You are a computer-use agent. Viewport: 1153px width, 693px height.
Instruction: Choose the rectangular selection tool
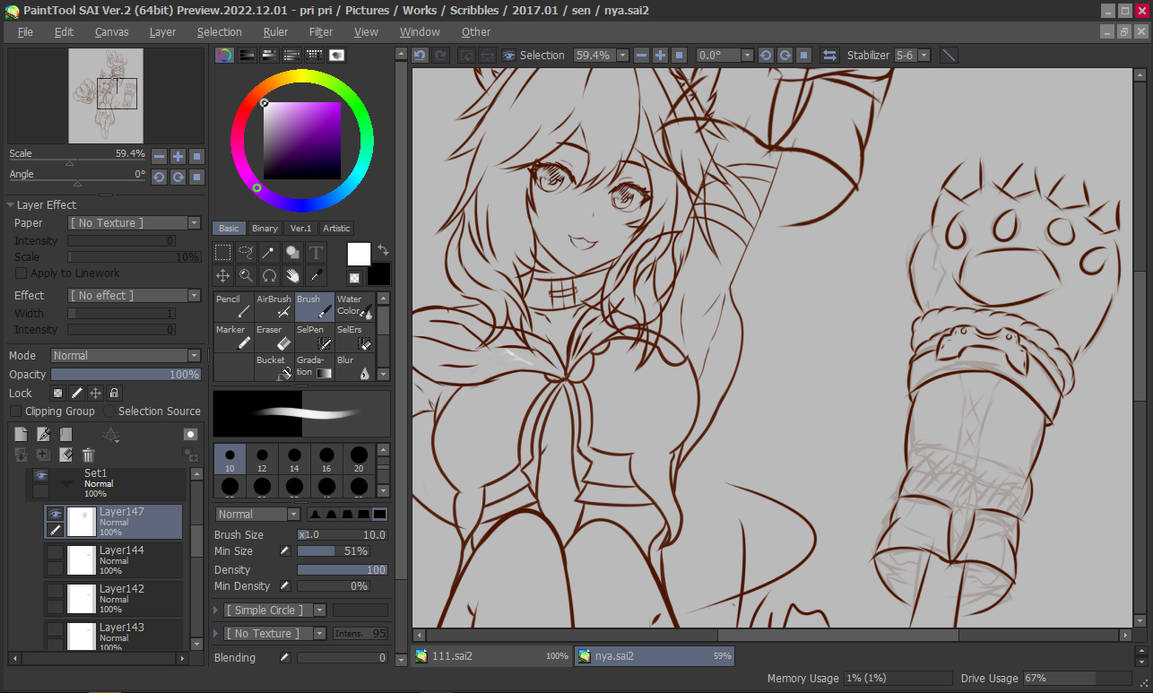223,253
